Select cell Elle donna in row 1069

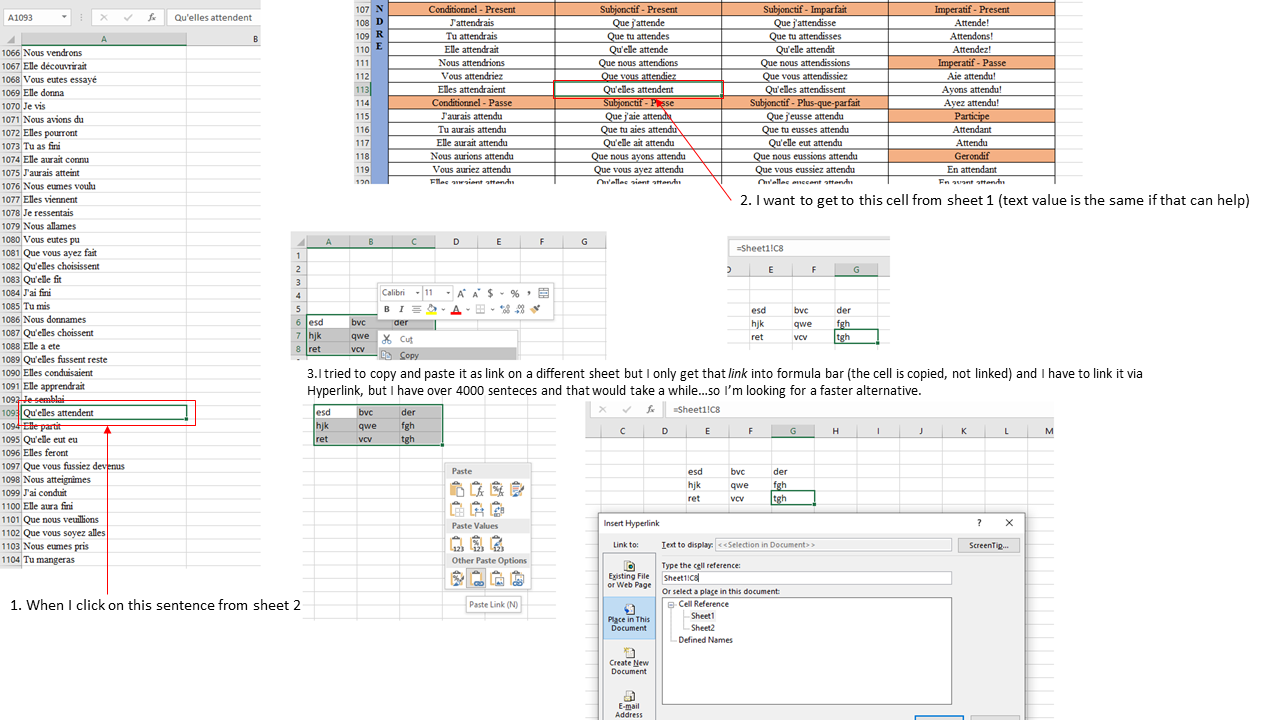tap(104, 93)
